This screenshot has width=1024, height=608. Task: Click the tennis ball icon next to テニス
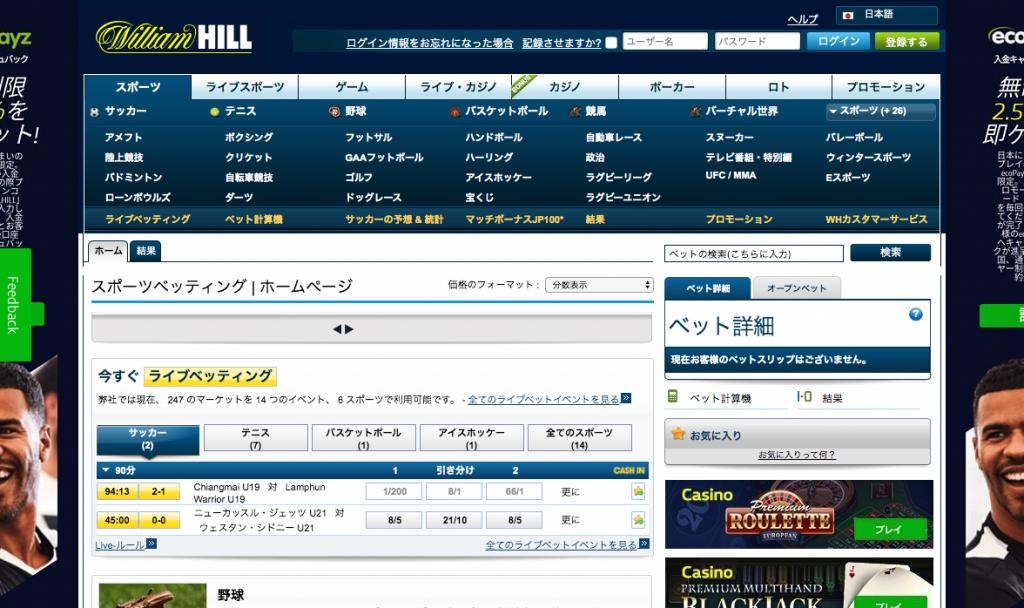coord(214,112)
